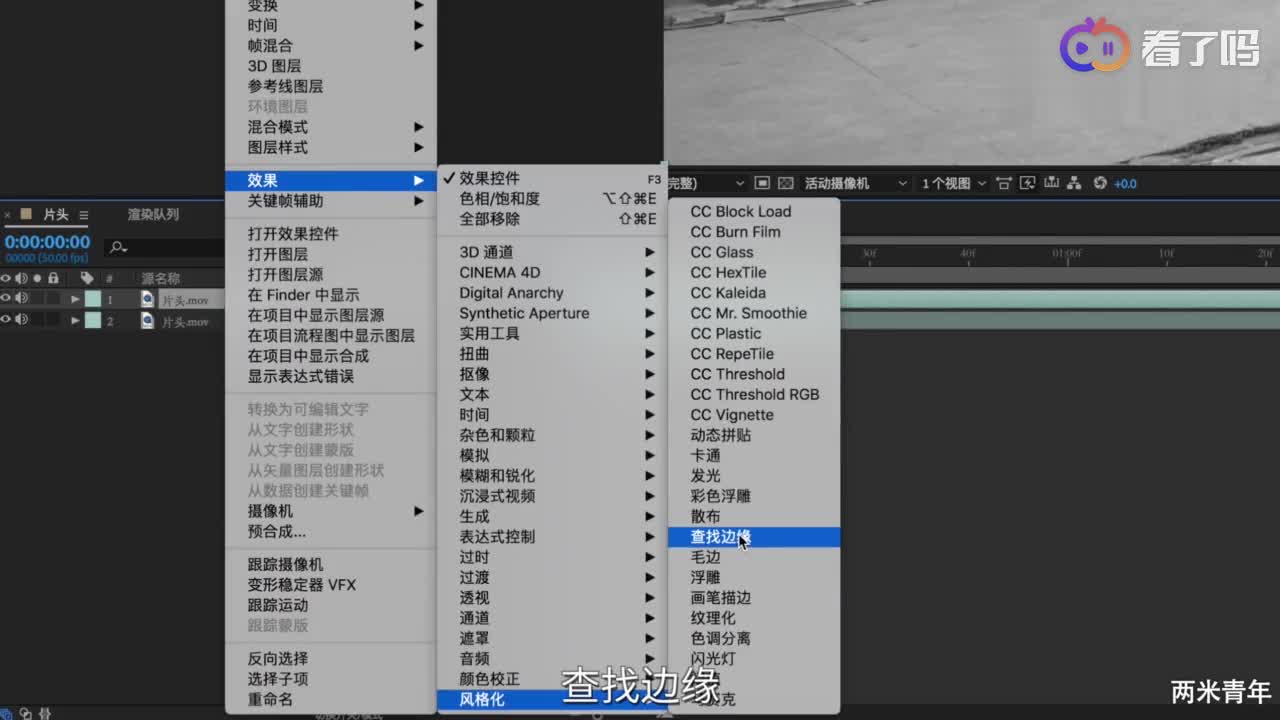Click the region of interest icon in viewer toolbar
This screenshot has width=1280, height=720.
763,182
